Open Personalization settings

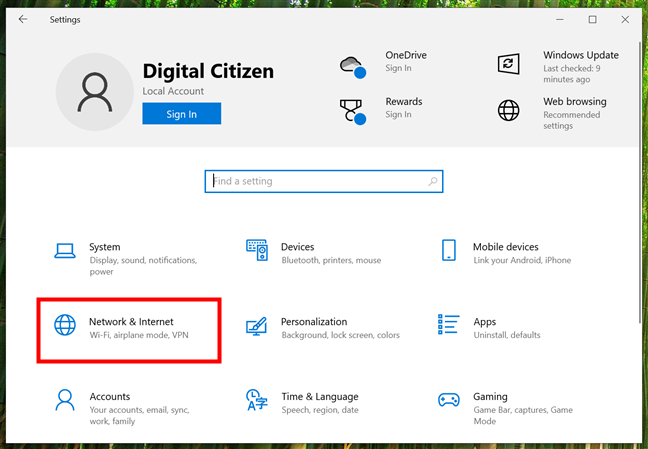(x=322, y=327)
